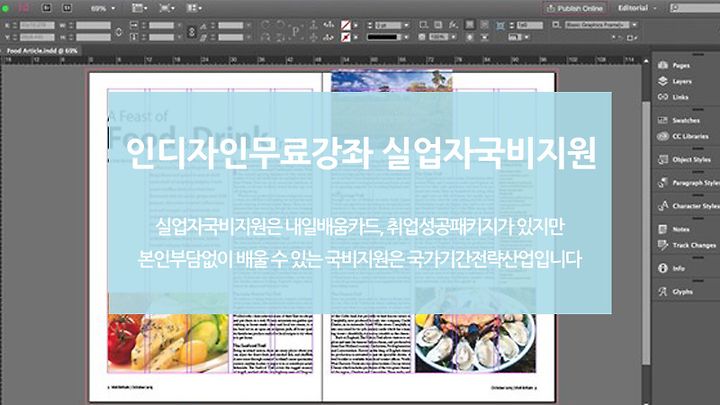
Task: Enable No Text Wrap button
Action: pyautogui.click(x=469, y=25)
